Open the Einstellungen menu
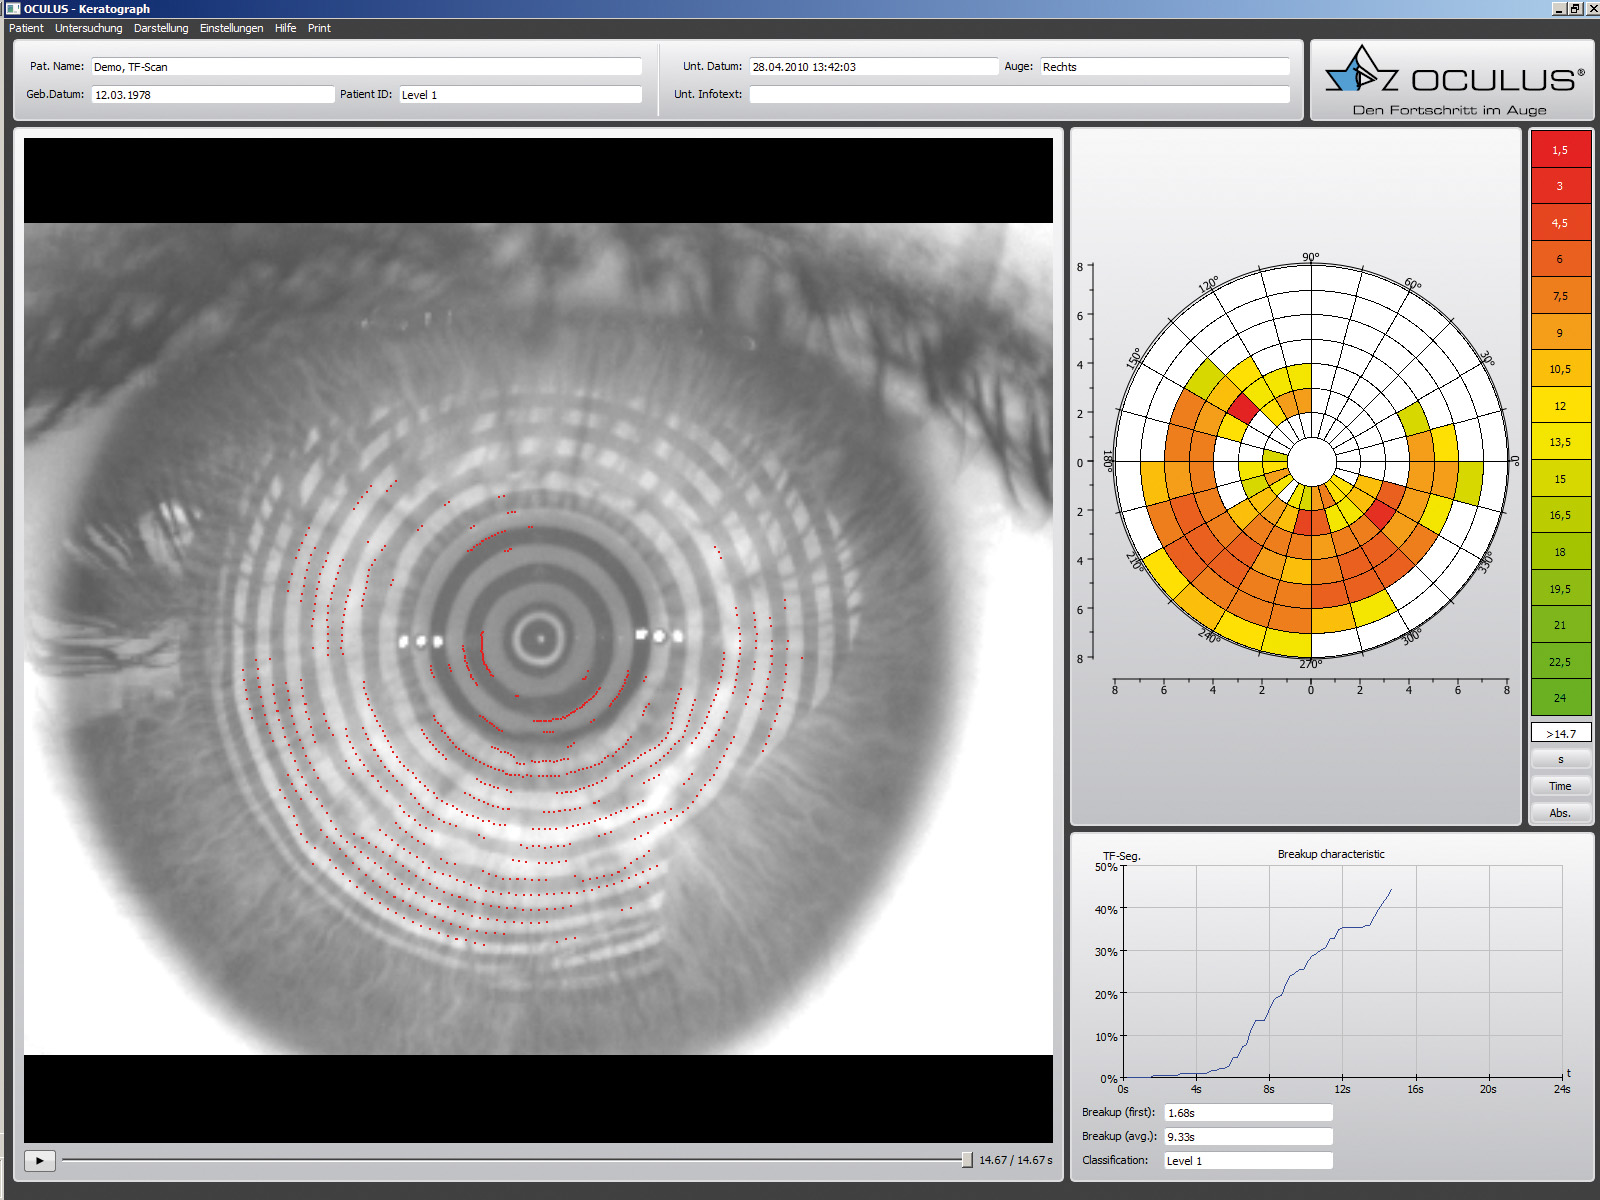The image size is (1600, 1200). [231, 28]
